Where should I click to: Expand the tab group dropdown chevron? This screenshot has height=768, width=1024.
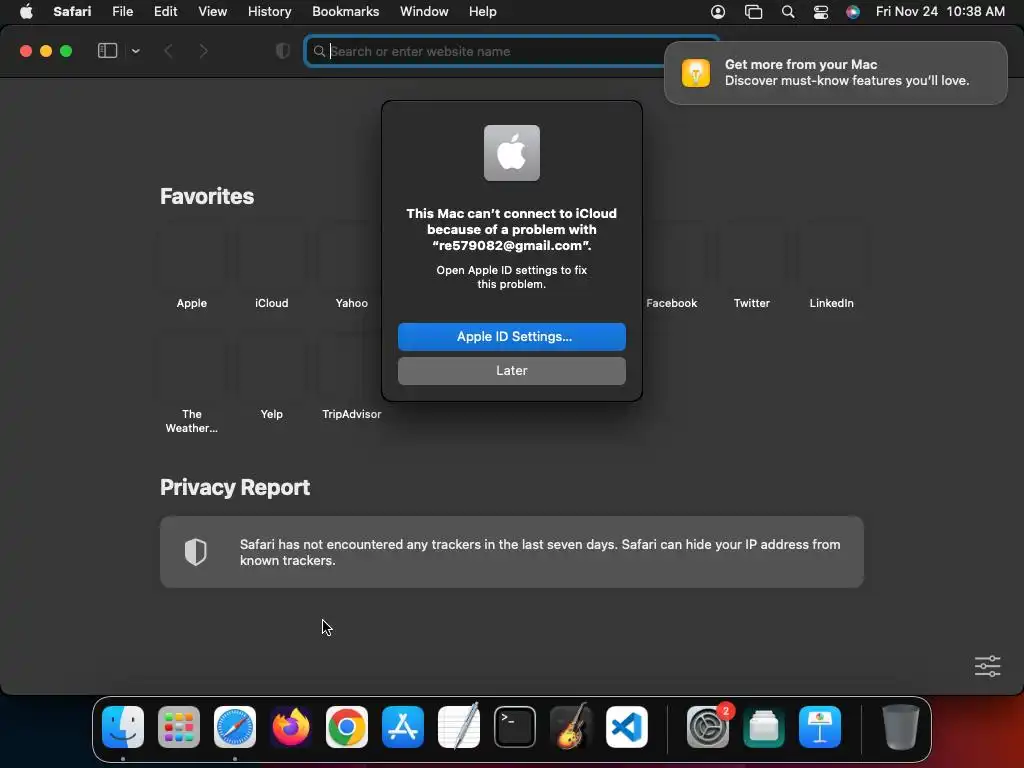(136, 51)
